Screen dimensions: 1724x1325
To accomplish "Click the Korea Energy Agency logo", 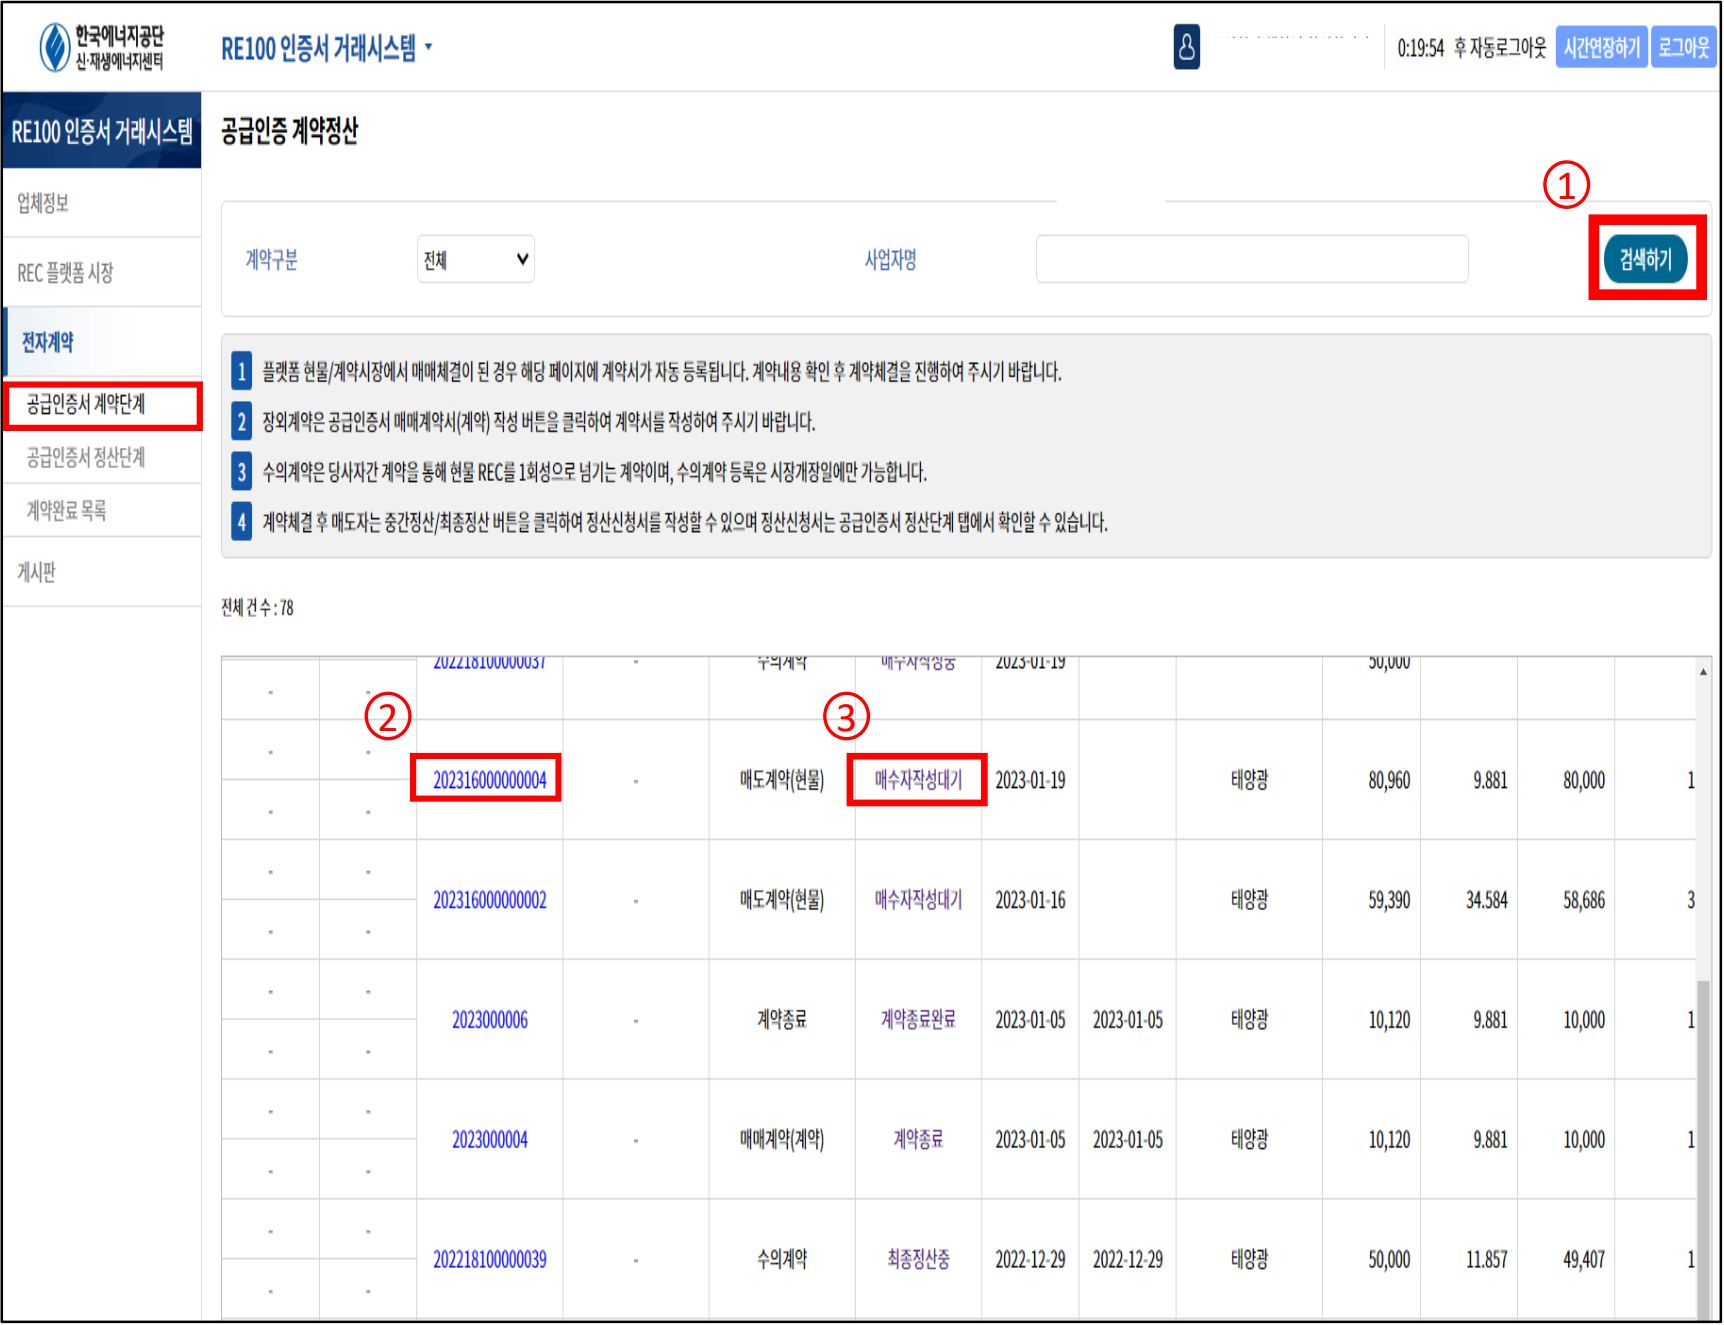I will click(x=101, y=47).
